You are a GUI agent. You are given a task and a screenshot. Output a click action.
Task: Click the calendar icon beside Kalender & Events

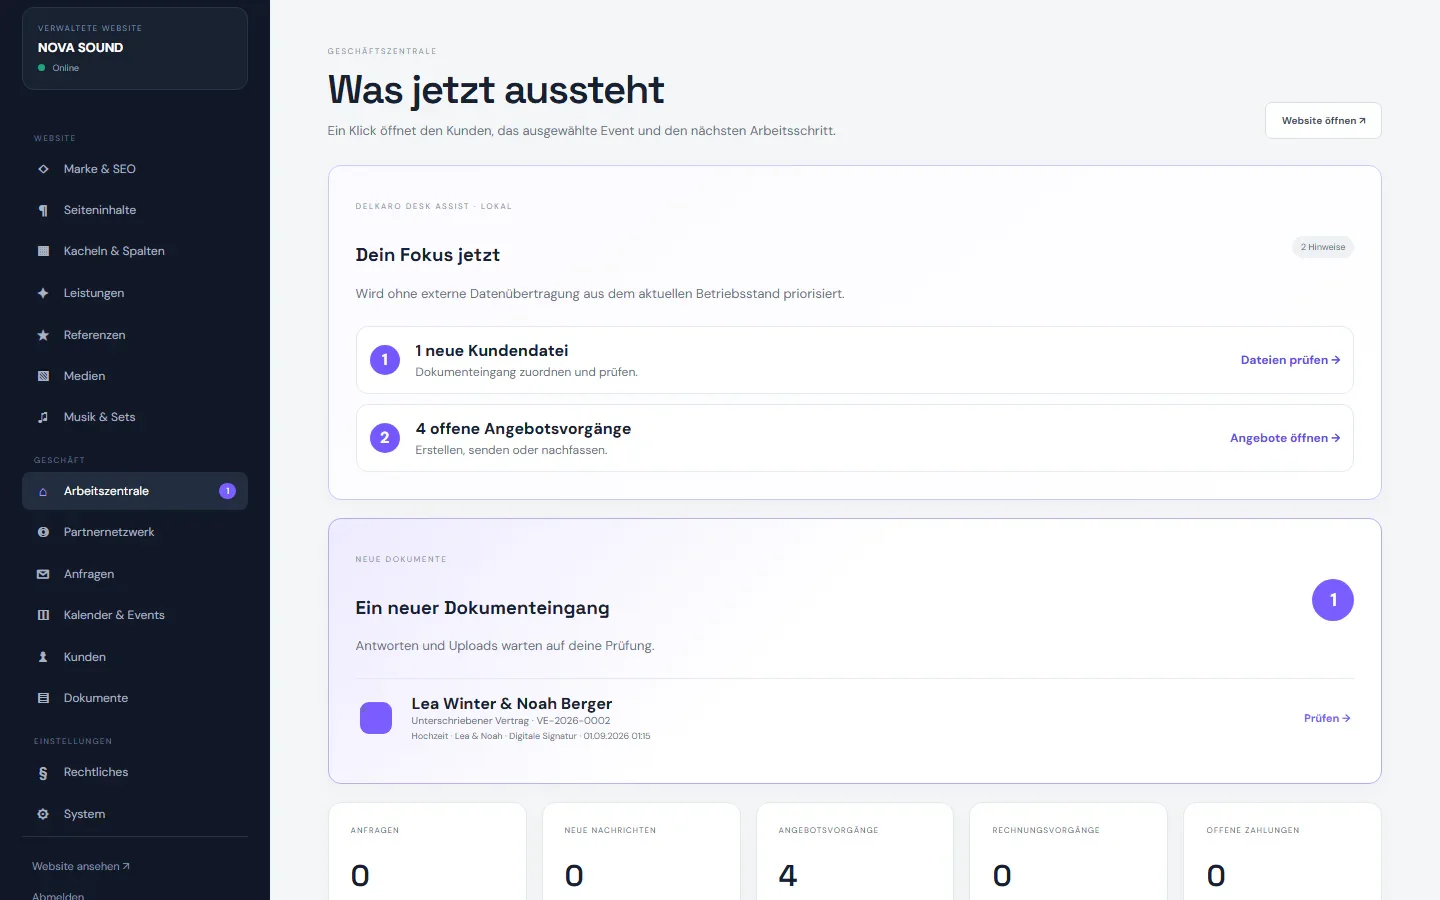tap(43, 615)
